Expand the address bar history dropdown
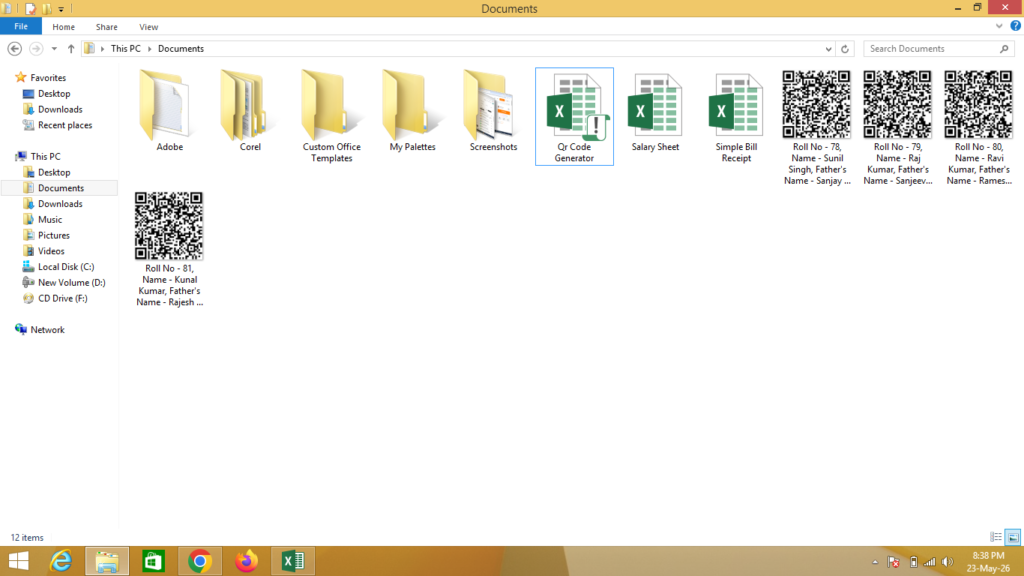The image size is (1024, 576). [x=828, y=49]
